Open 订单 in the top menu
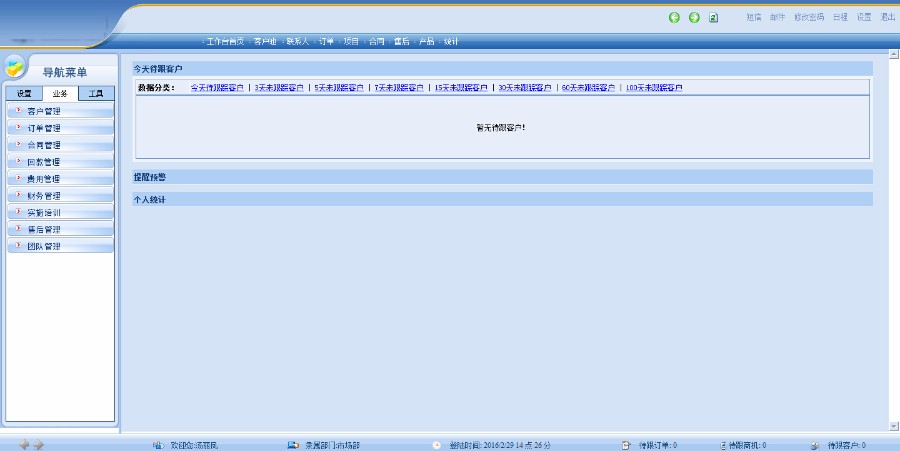900x451 pixels. [327, 41]
